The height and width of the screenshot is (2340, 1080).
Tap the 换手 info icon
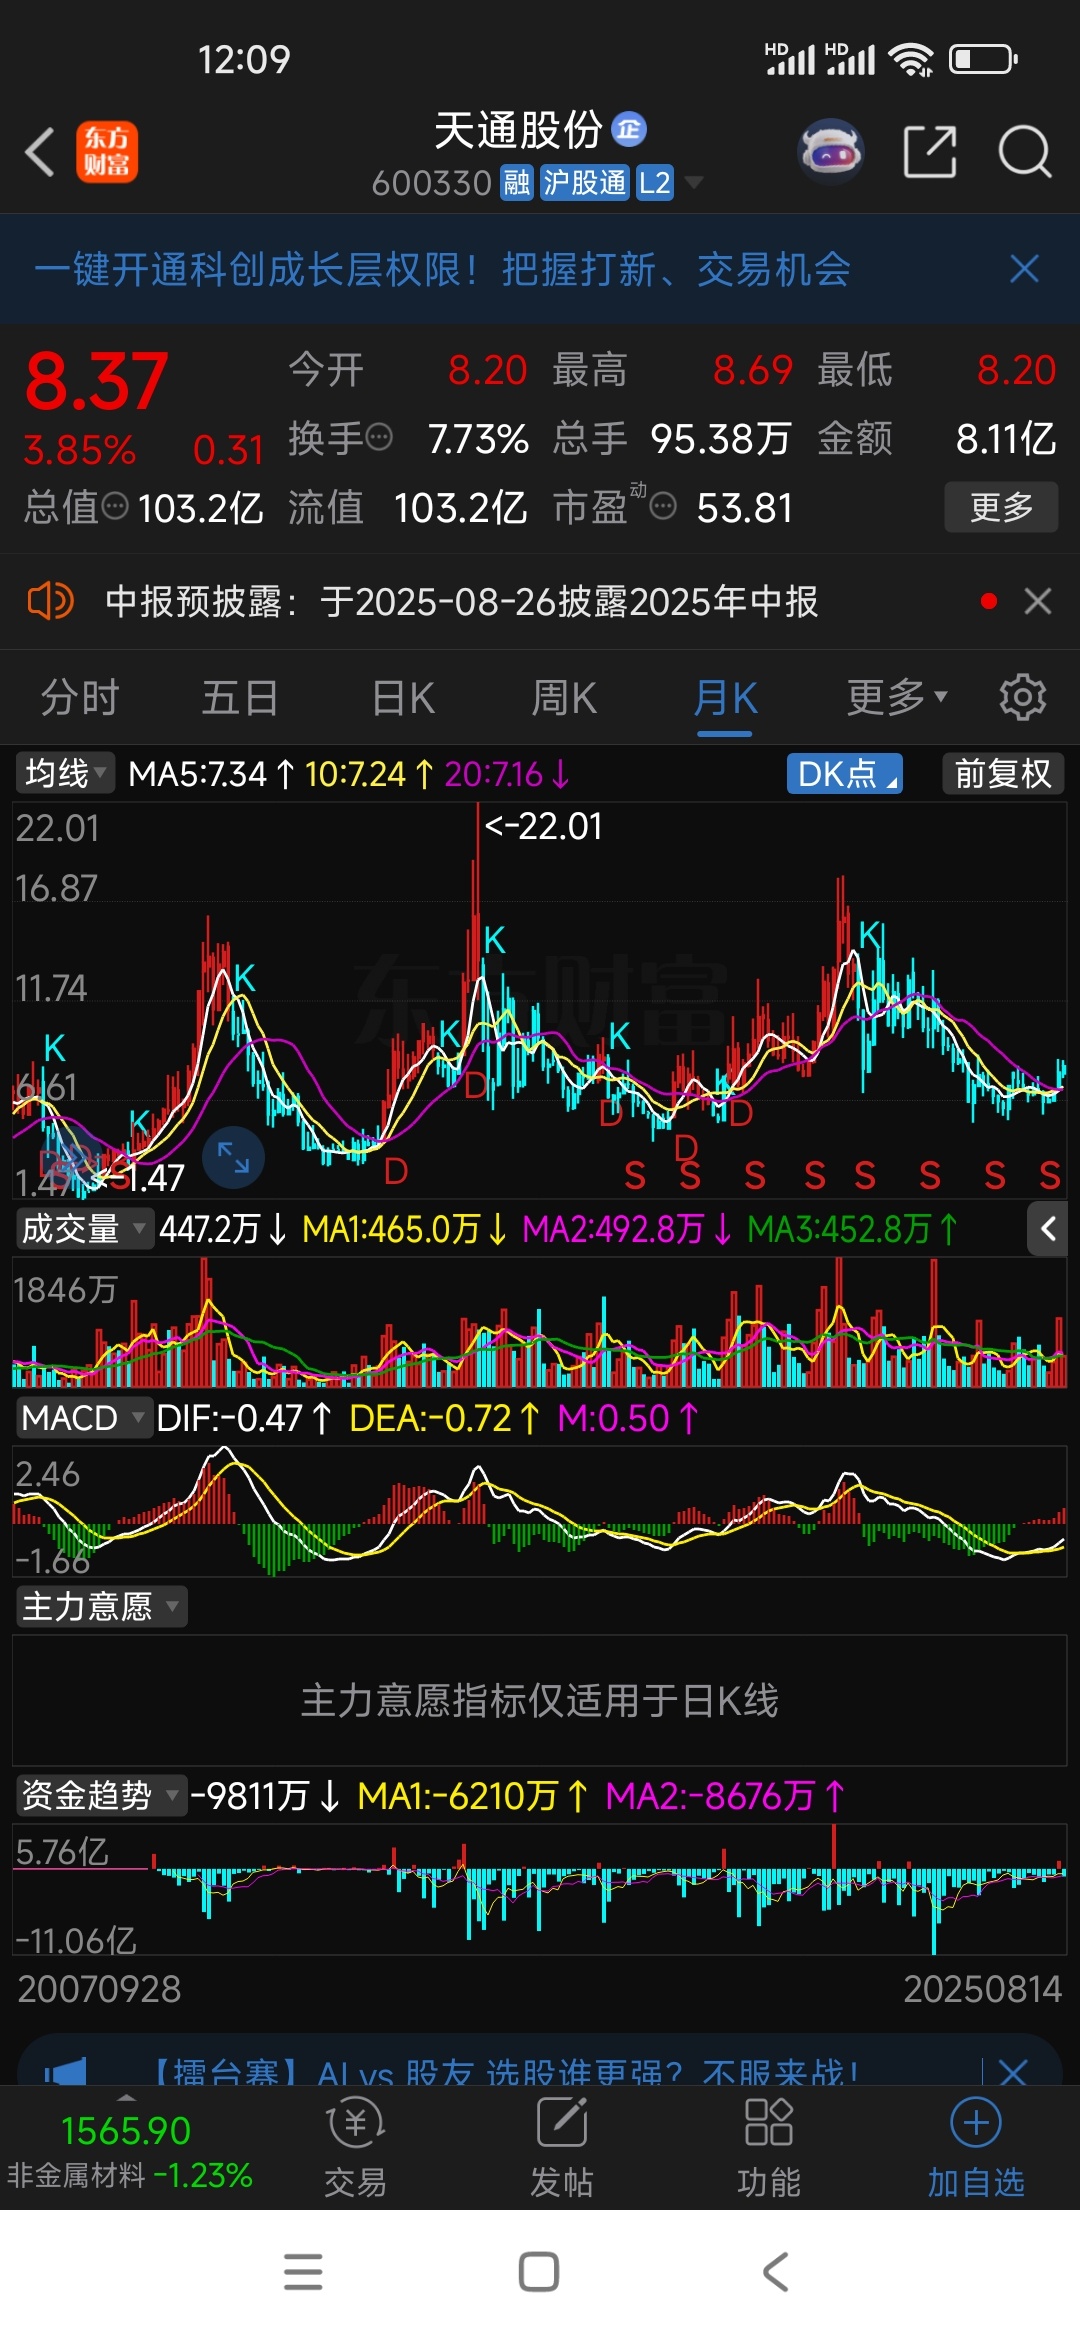[379, 437]
